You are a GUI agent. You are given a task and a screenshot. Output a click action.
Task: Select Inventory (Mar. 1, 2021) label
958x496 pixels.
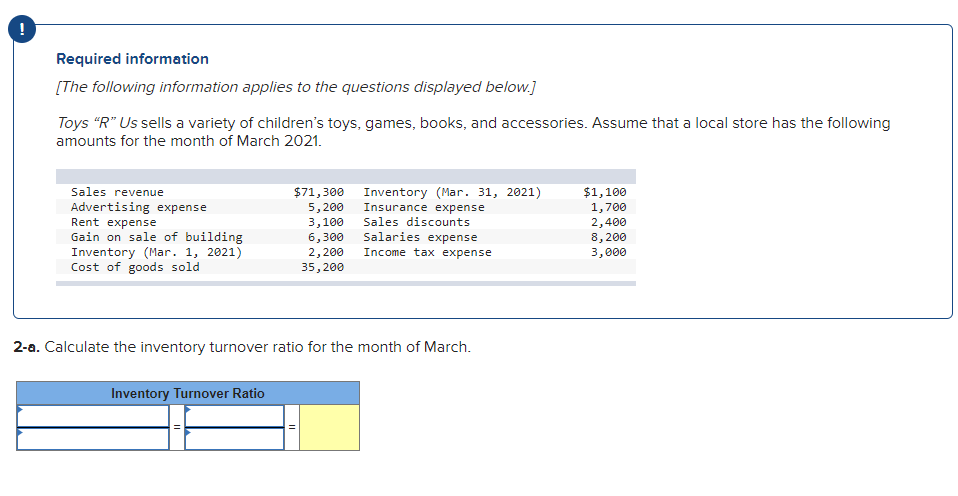coord(156,252)
